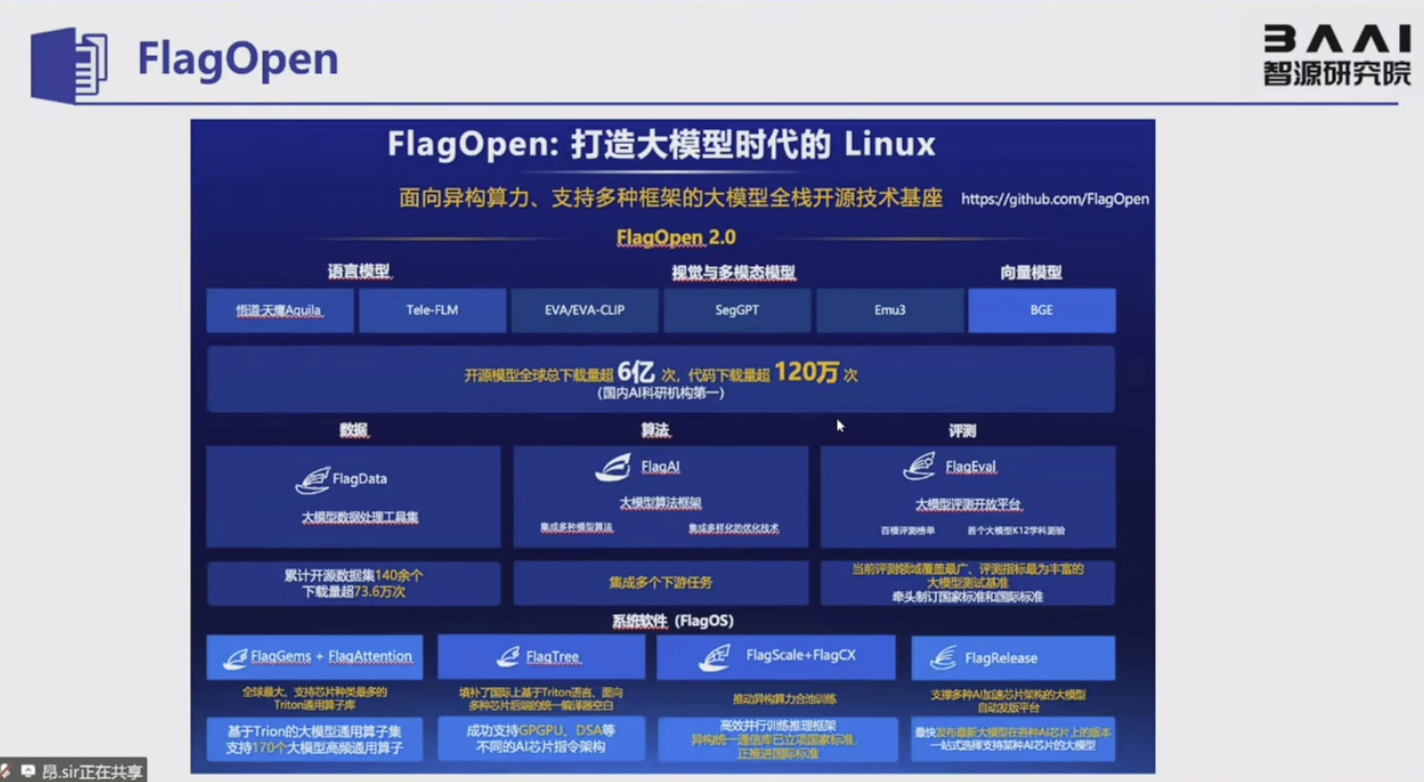The height and width of the screenshot is (782, 1424).
Task: Click the Emu3 model box
Action: 889,310
